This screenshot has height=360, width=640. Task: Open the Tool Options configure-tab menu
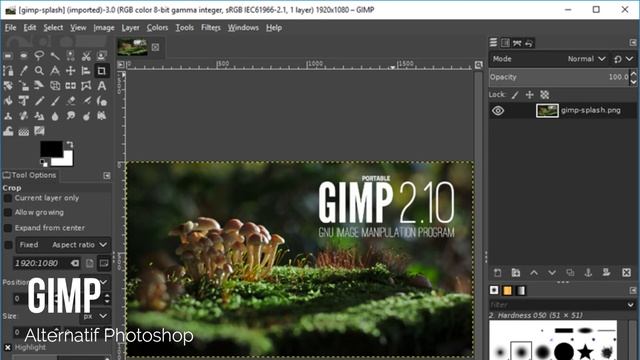tap(107, 176)
